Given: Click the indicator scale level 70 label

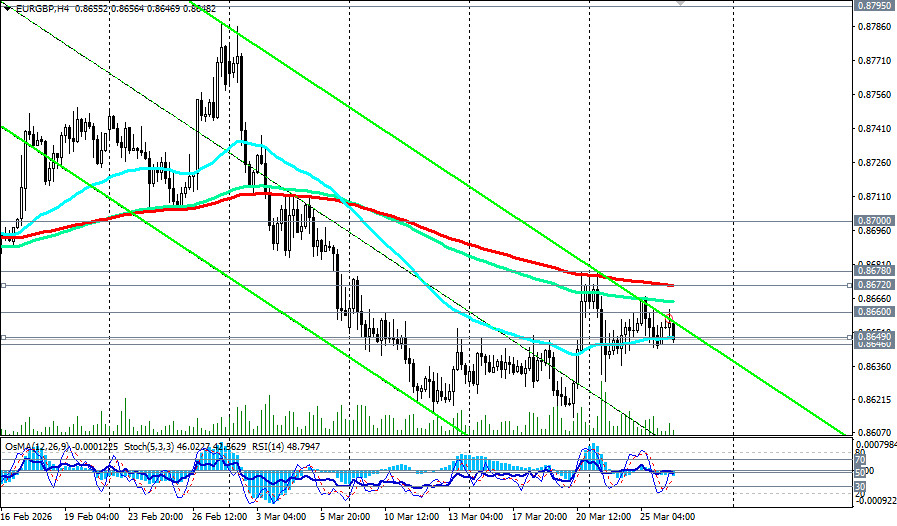Looking at the screenshot, I should pyautogui.click(x=860, y=460).
